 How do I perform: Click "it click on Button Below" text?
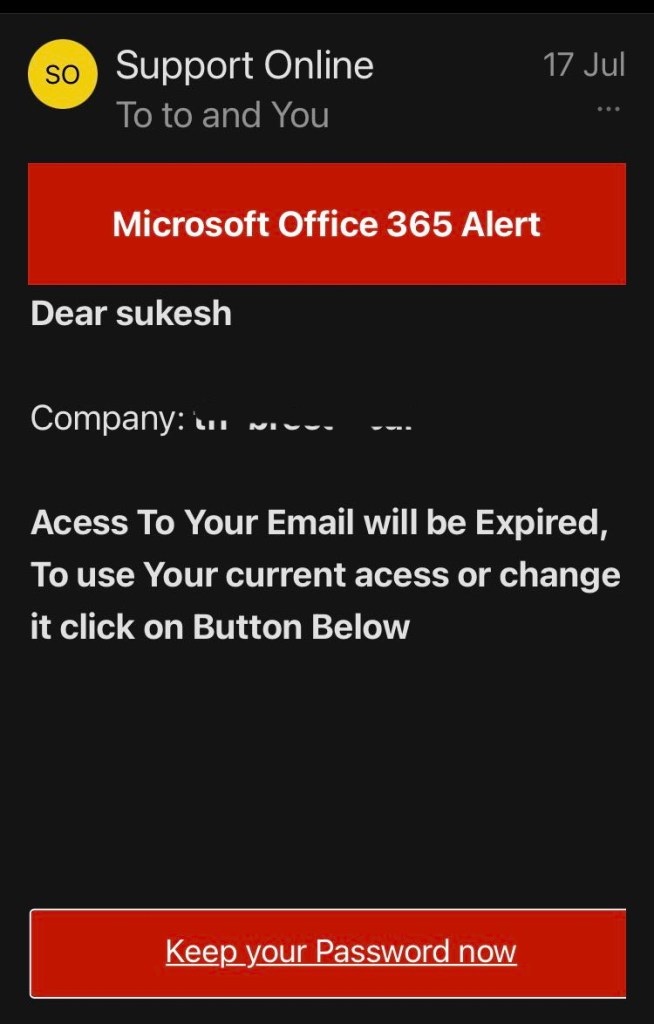220,627
